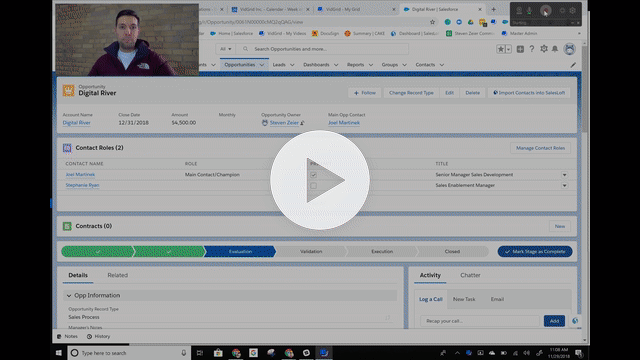Open the Leads tab dropdown chevron
The height and width of the screenshot is (360, 640).
click(292, 65)
